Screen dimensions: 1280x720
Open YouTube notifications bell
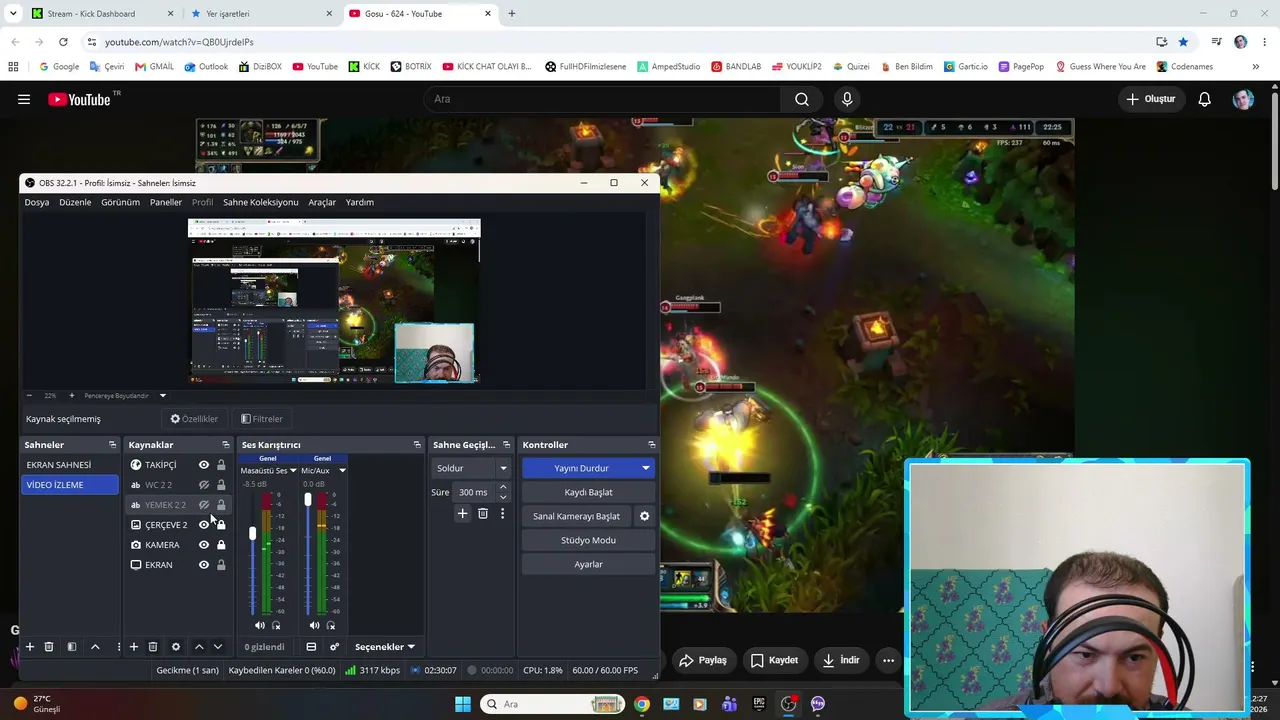1205,99
